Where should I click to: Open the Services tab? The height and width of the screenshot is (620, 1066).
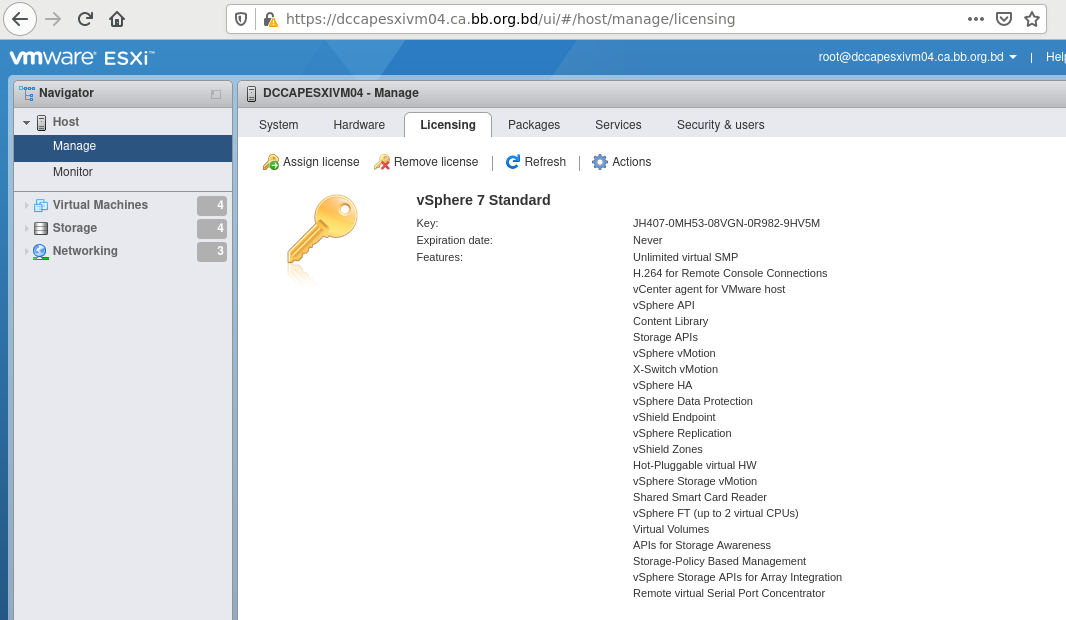618,125
